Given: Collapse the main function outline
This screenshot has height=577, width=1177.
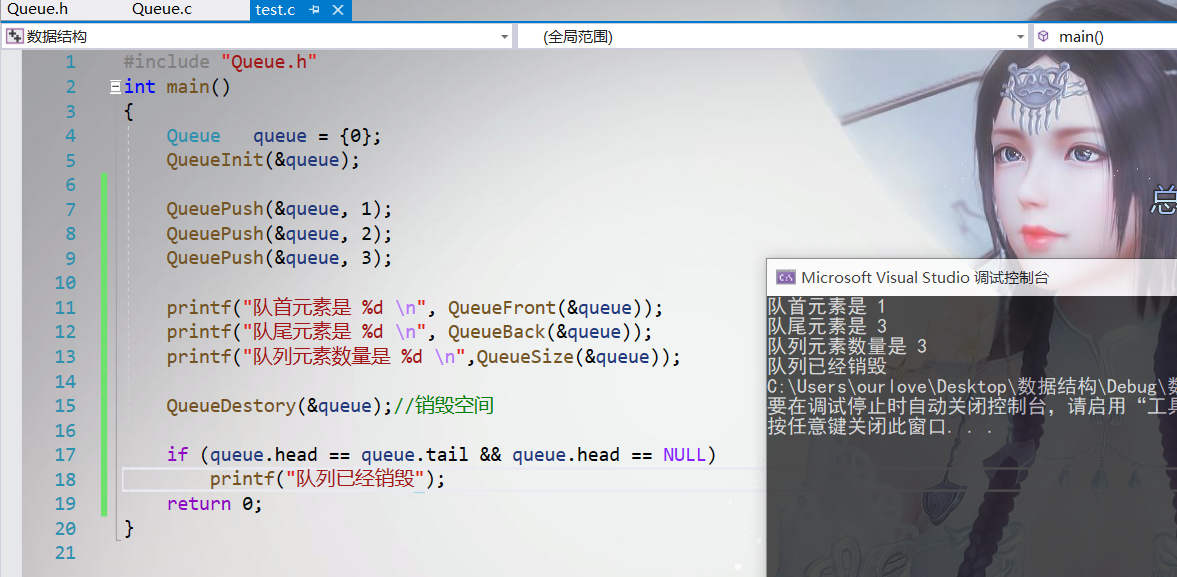Looking at the screenshot, I should click(115, 87).
